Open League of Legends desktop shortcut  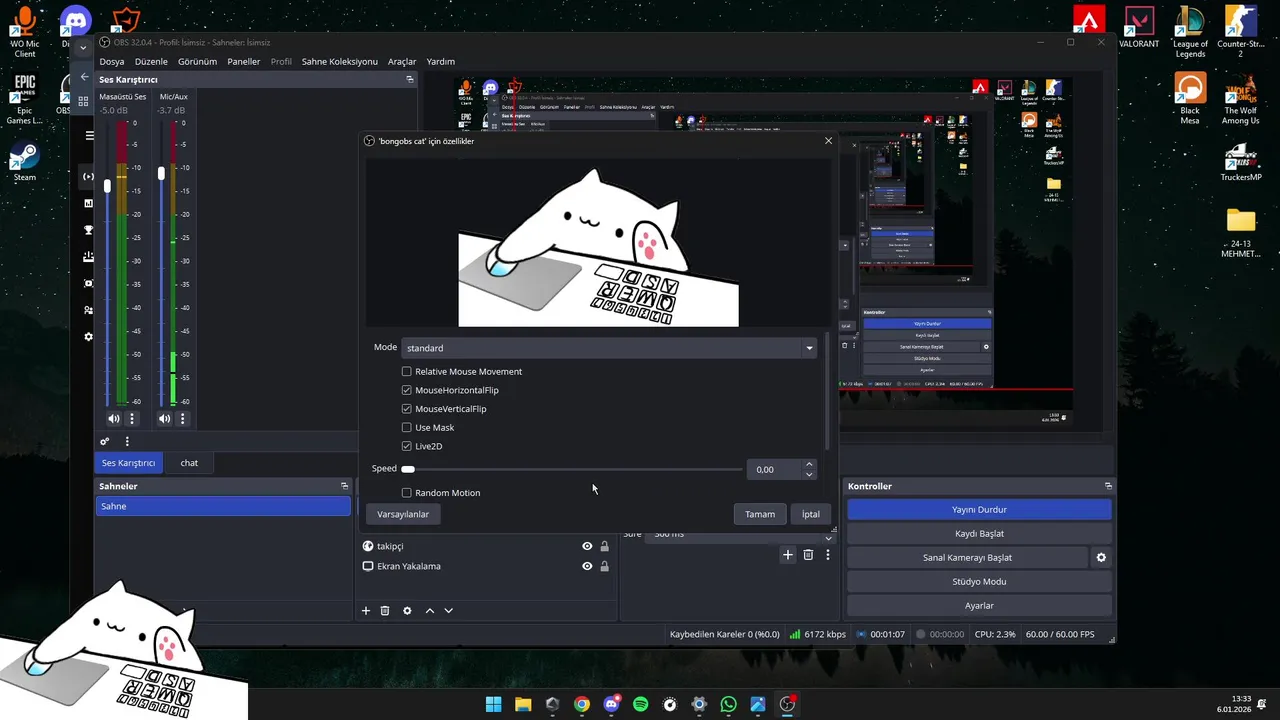click(1190, 32)
